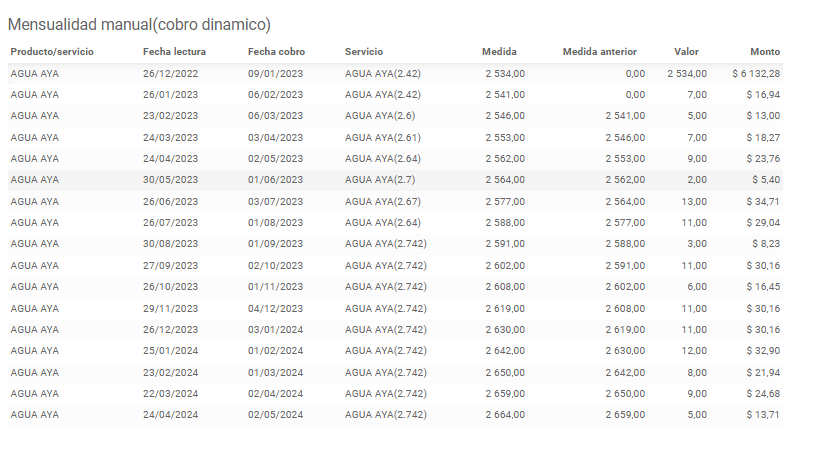The width and height of the screenshot is (818, 455).
Task: Click the reading date 22/03/2024
Action: pos(171,393)
